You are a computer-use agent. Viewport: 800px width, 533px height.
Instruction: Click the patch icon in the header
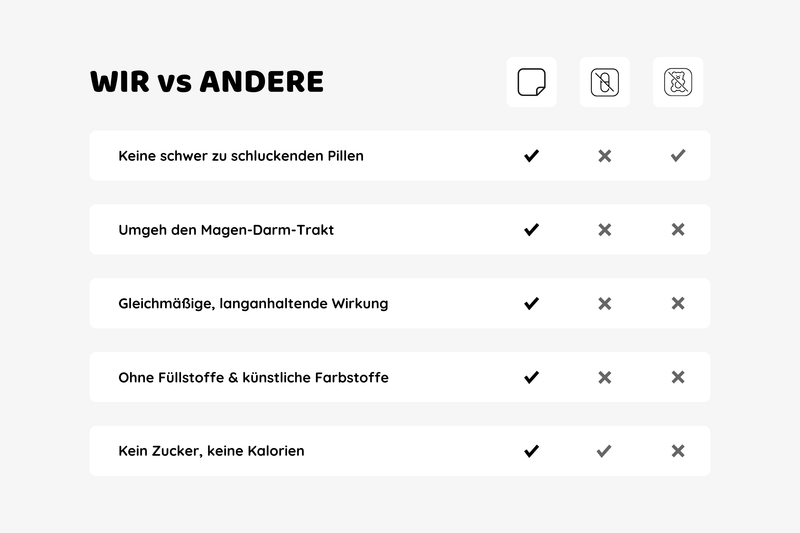(531, 82)
